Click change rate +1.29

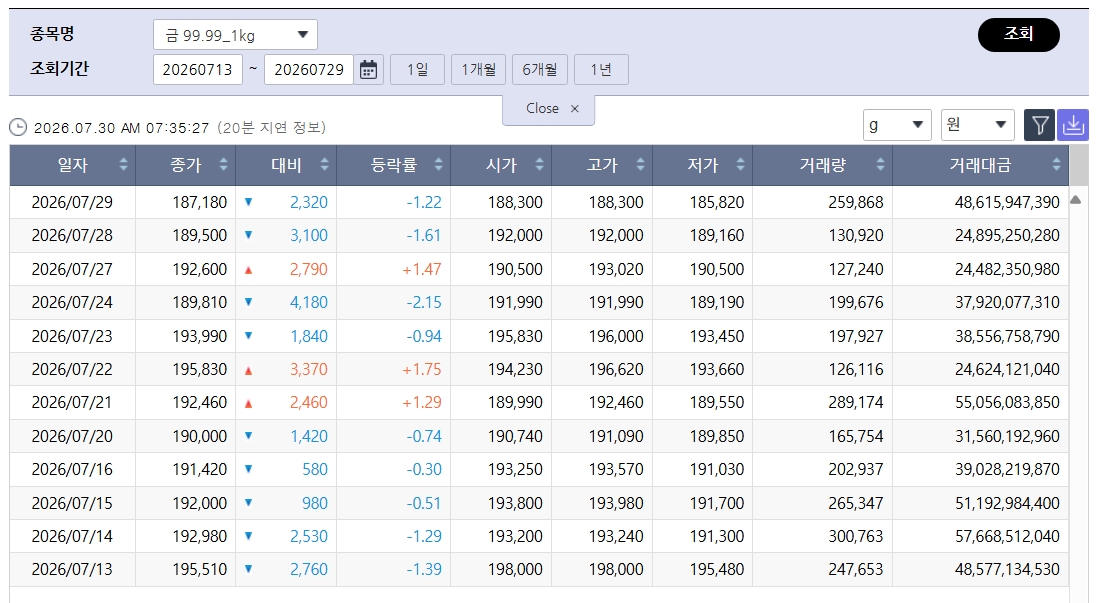click(x=421, y=402)
